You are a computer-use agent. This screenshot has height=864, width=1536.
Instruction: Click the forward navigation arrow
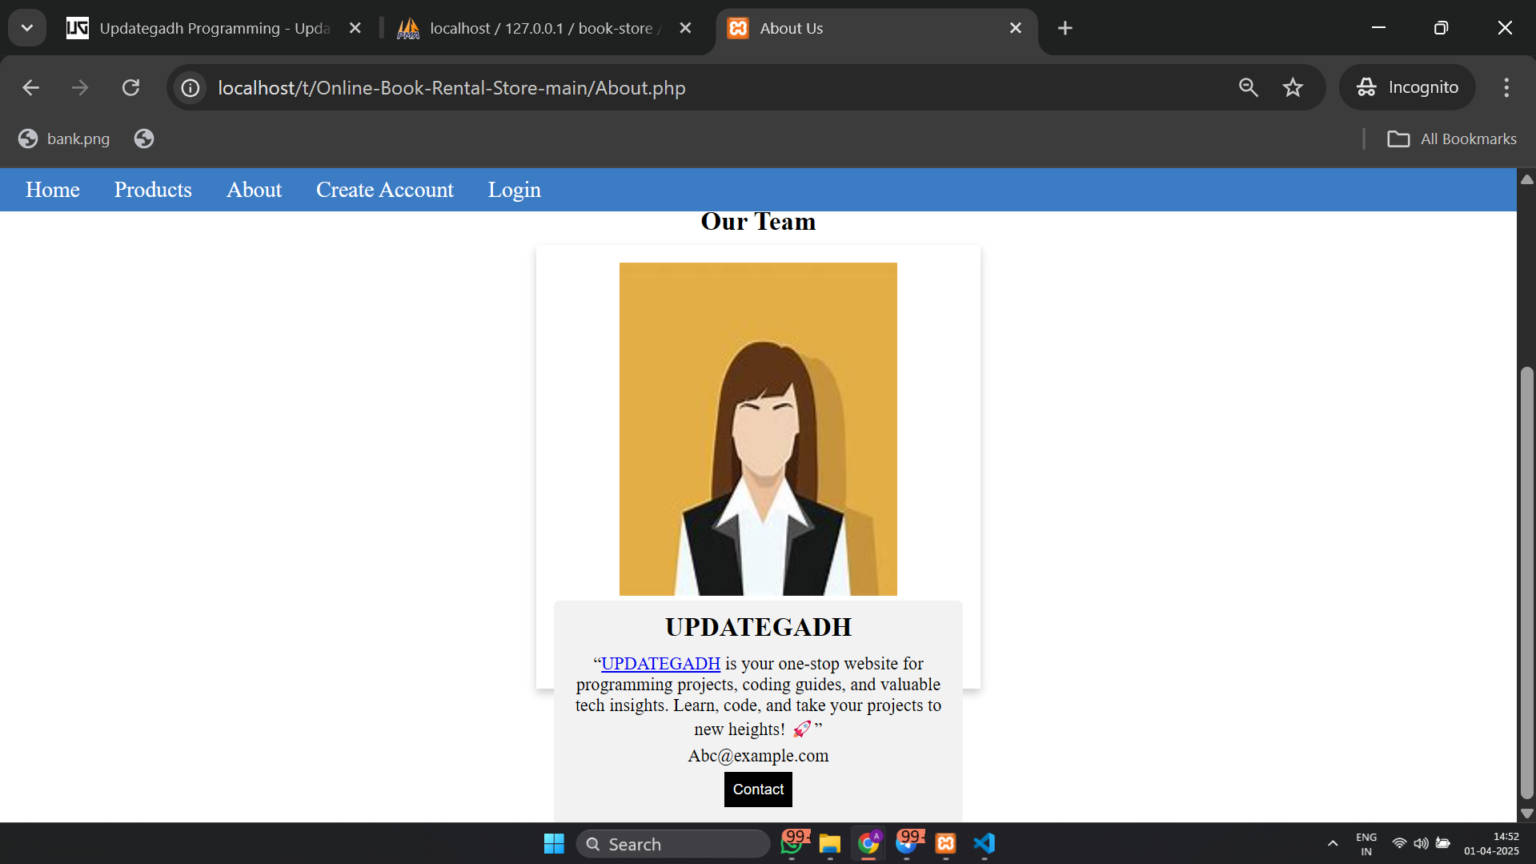[80, 87]
